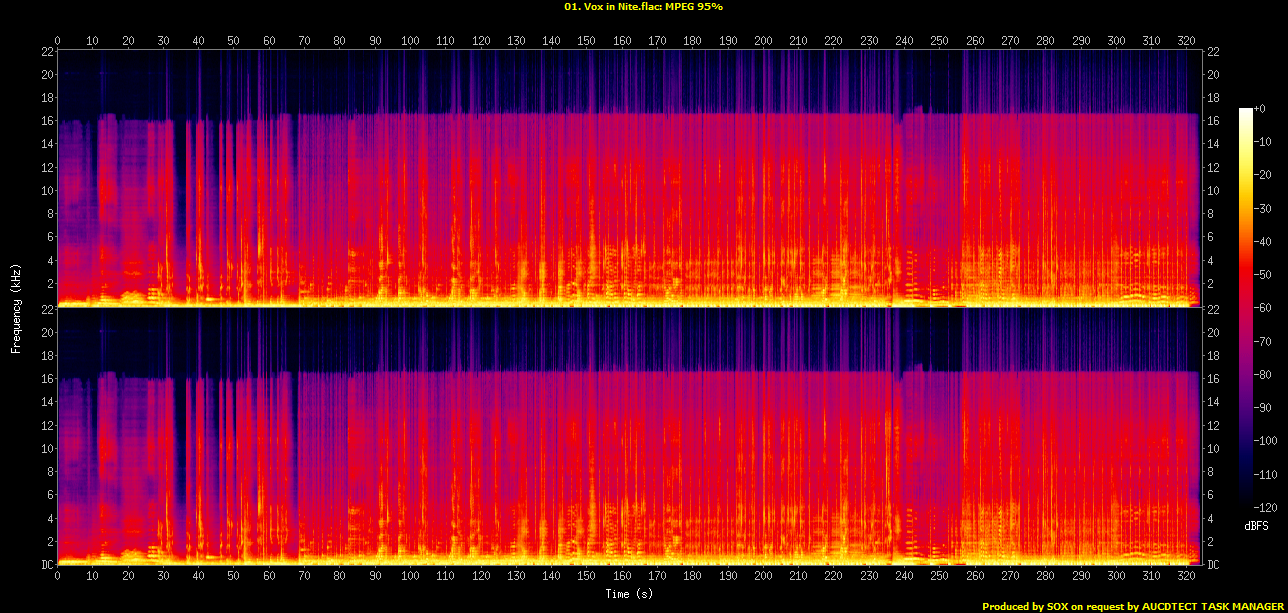Click the 250 second marker on top time axis

pyautogui.click(x=940, y=40)
